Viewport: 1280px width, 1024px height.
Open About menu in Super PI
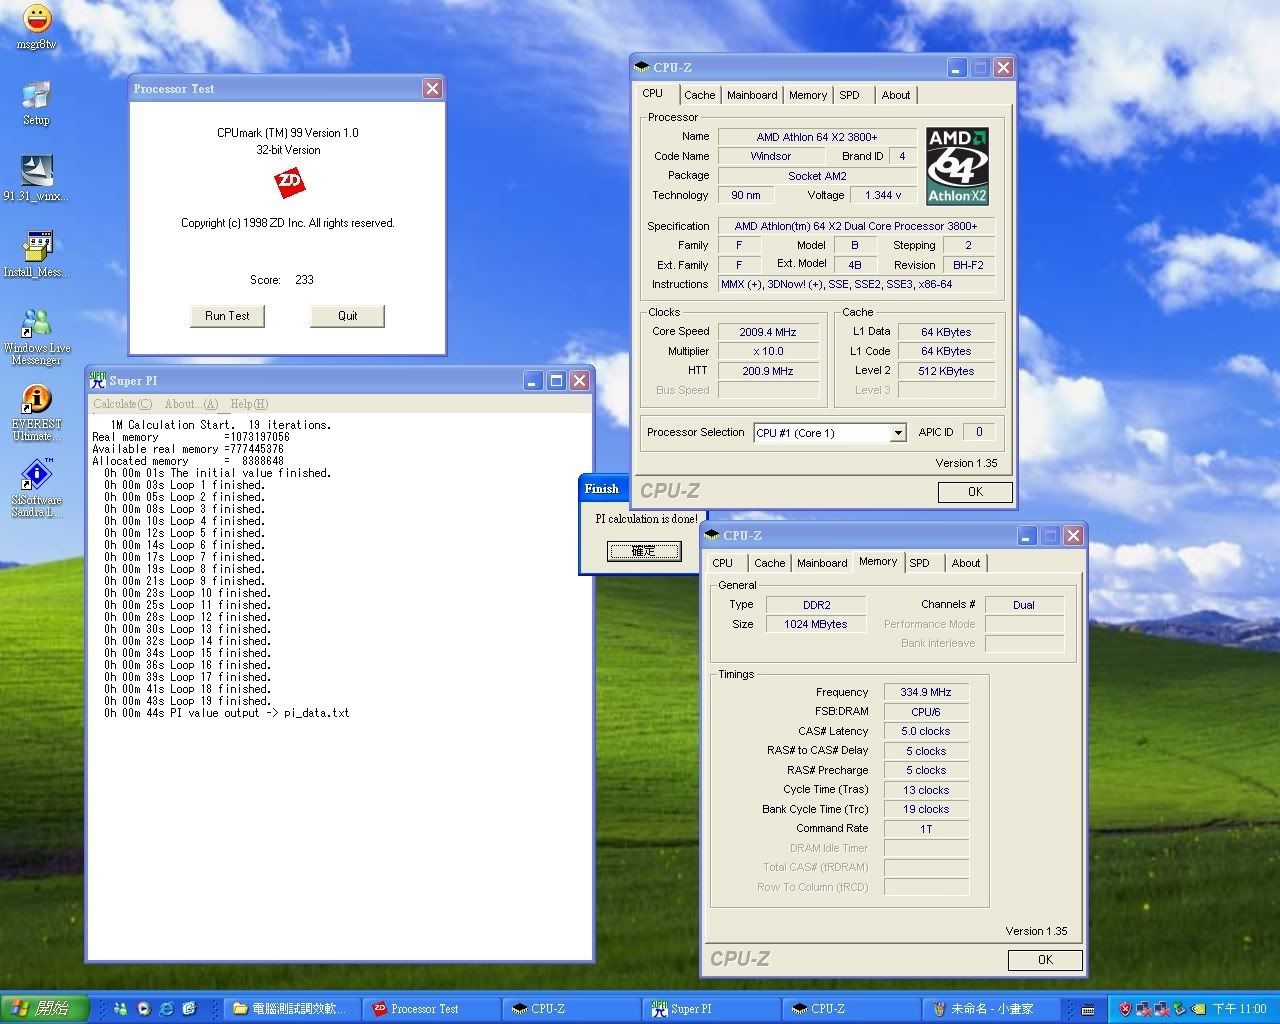pos(190,404)
